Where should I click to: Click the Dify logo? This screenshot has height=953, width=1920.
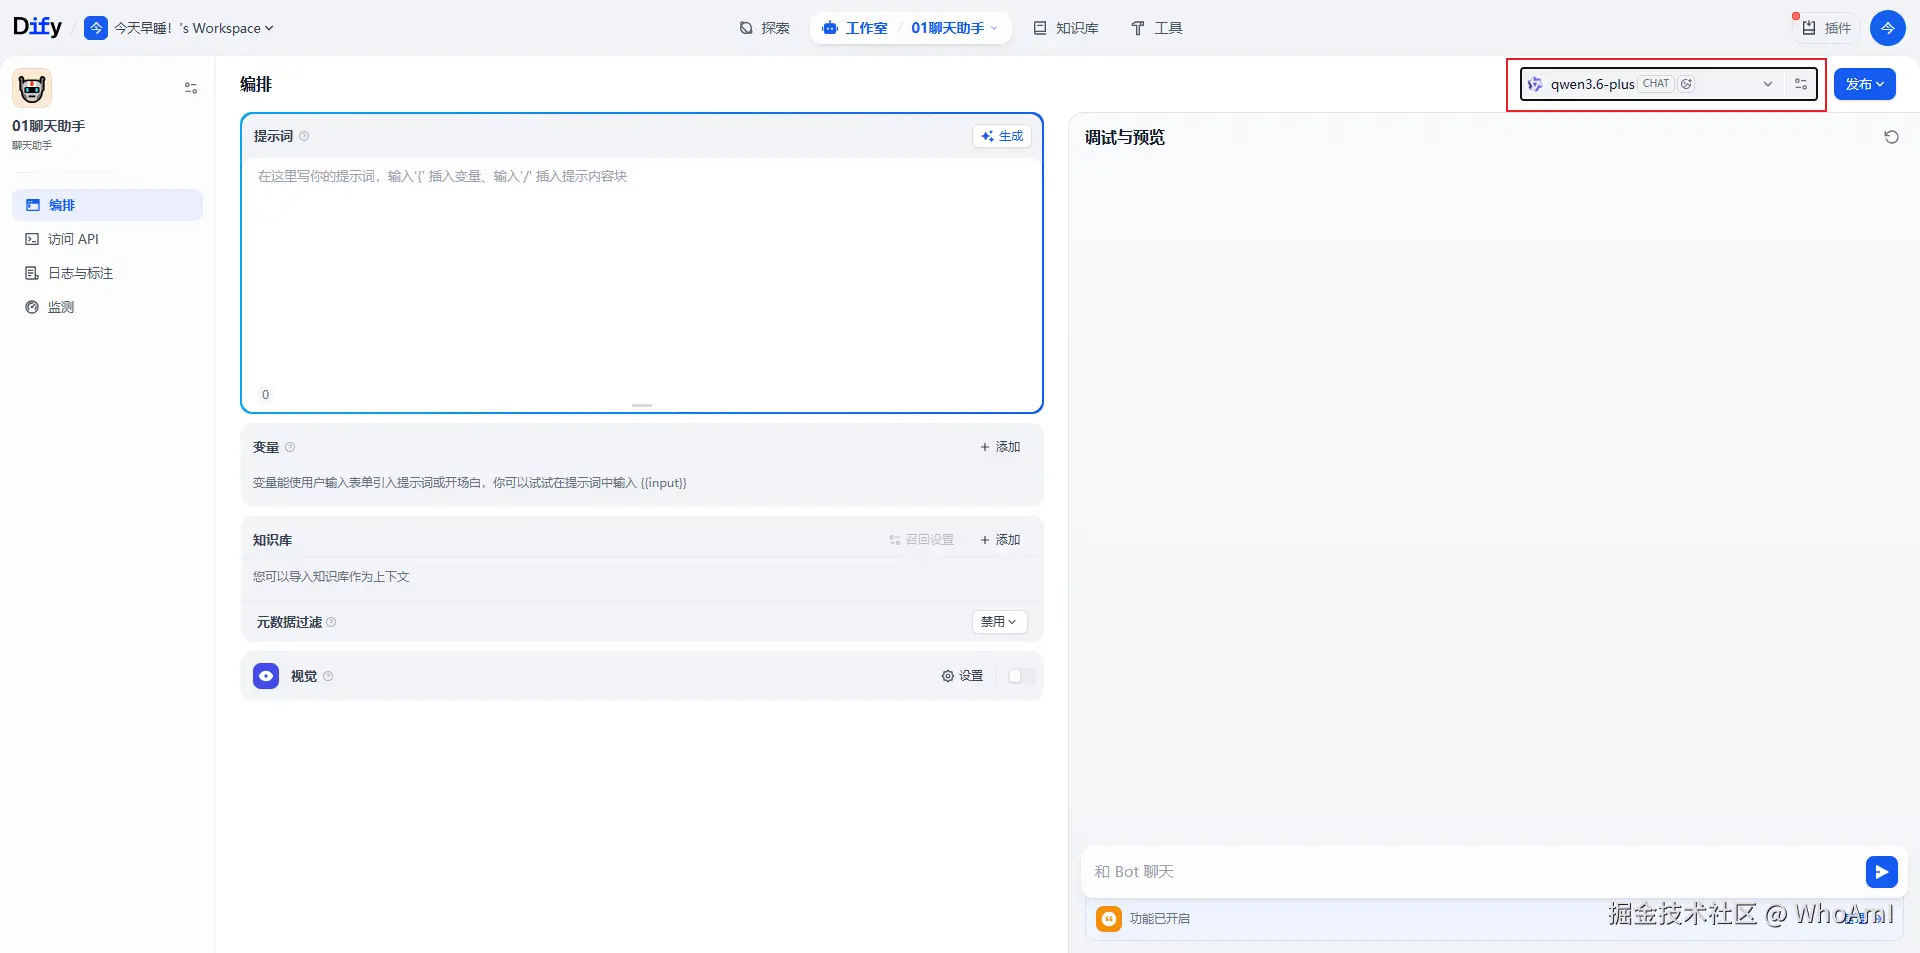coord(37,27)
